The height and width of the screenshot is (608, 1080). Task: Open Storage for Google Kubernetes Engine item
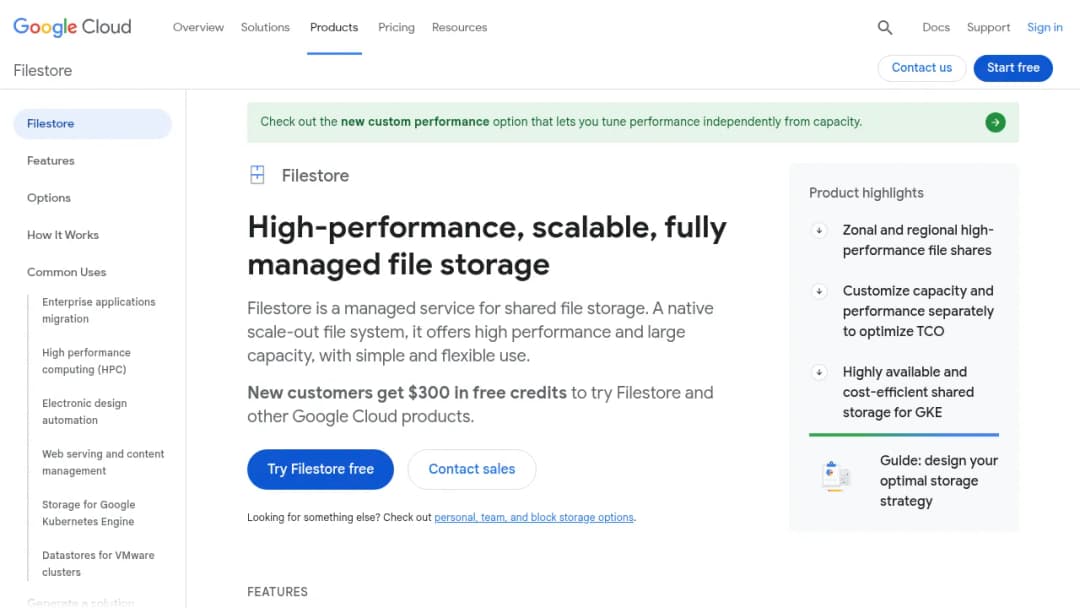[88, 513]
